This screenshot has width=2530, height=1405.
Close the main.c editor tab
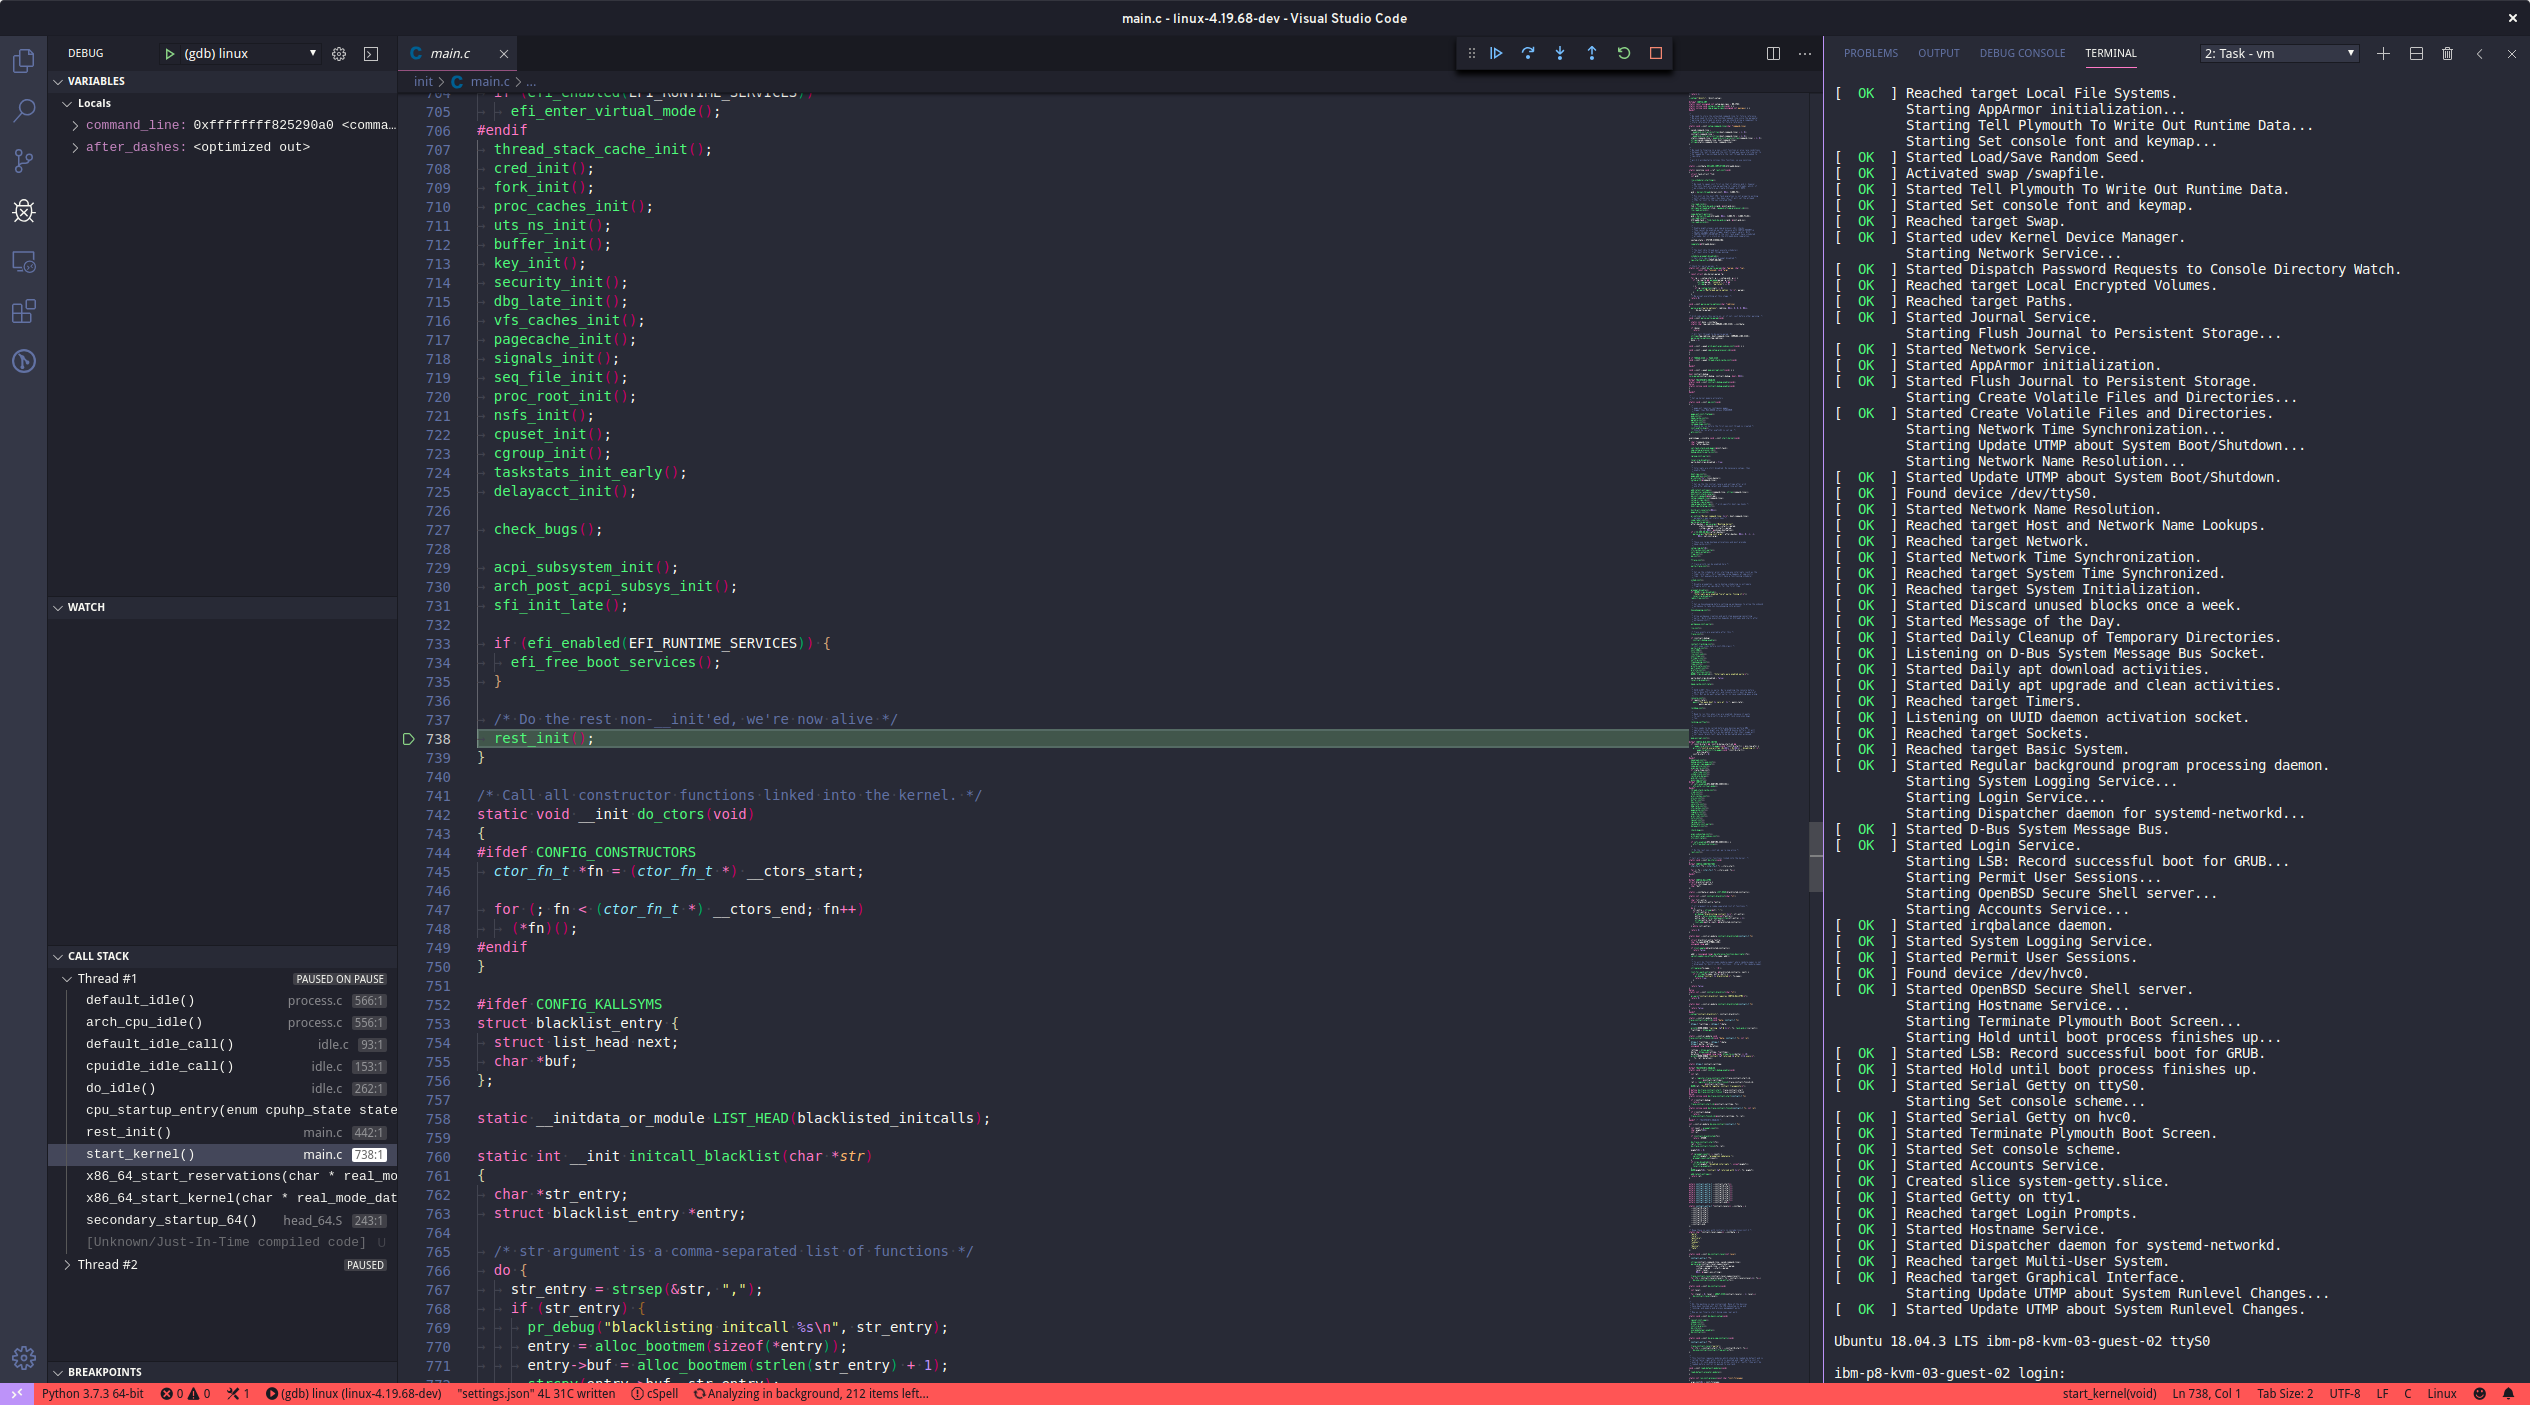click(x=504, y=54)
